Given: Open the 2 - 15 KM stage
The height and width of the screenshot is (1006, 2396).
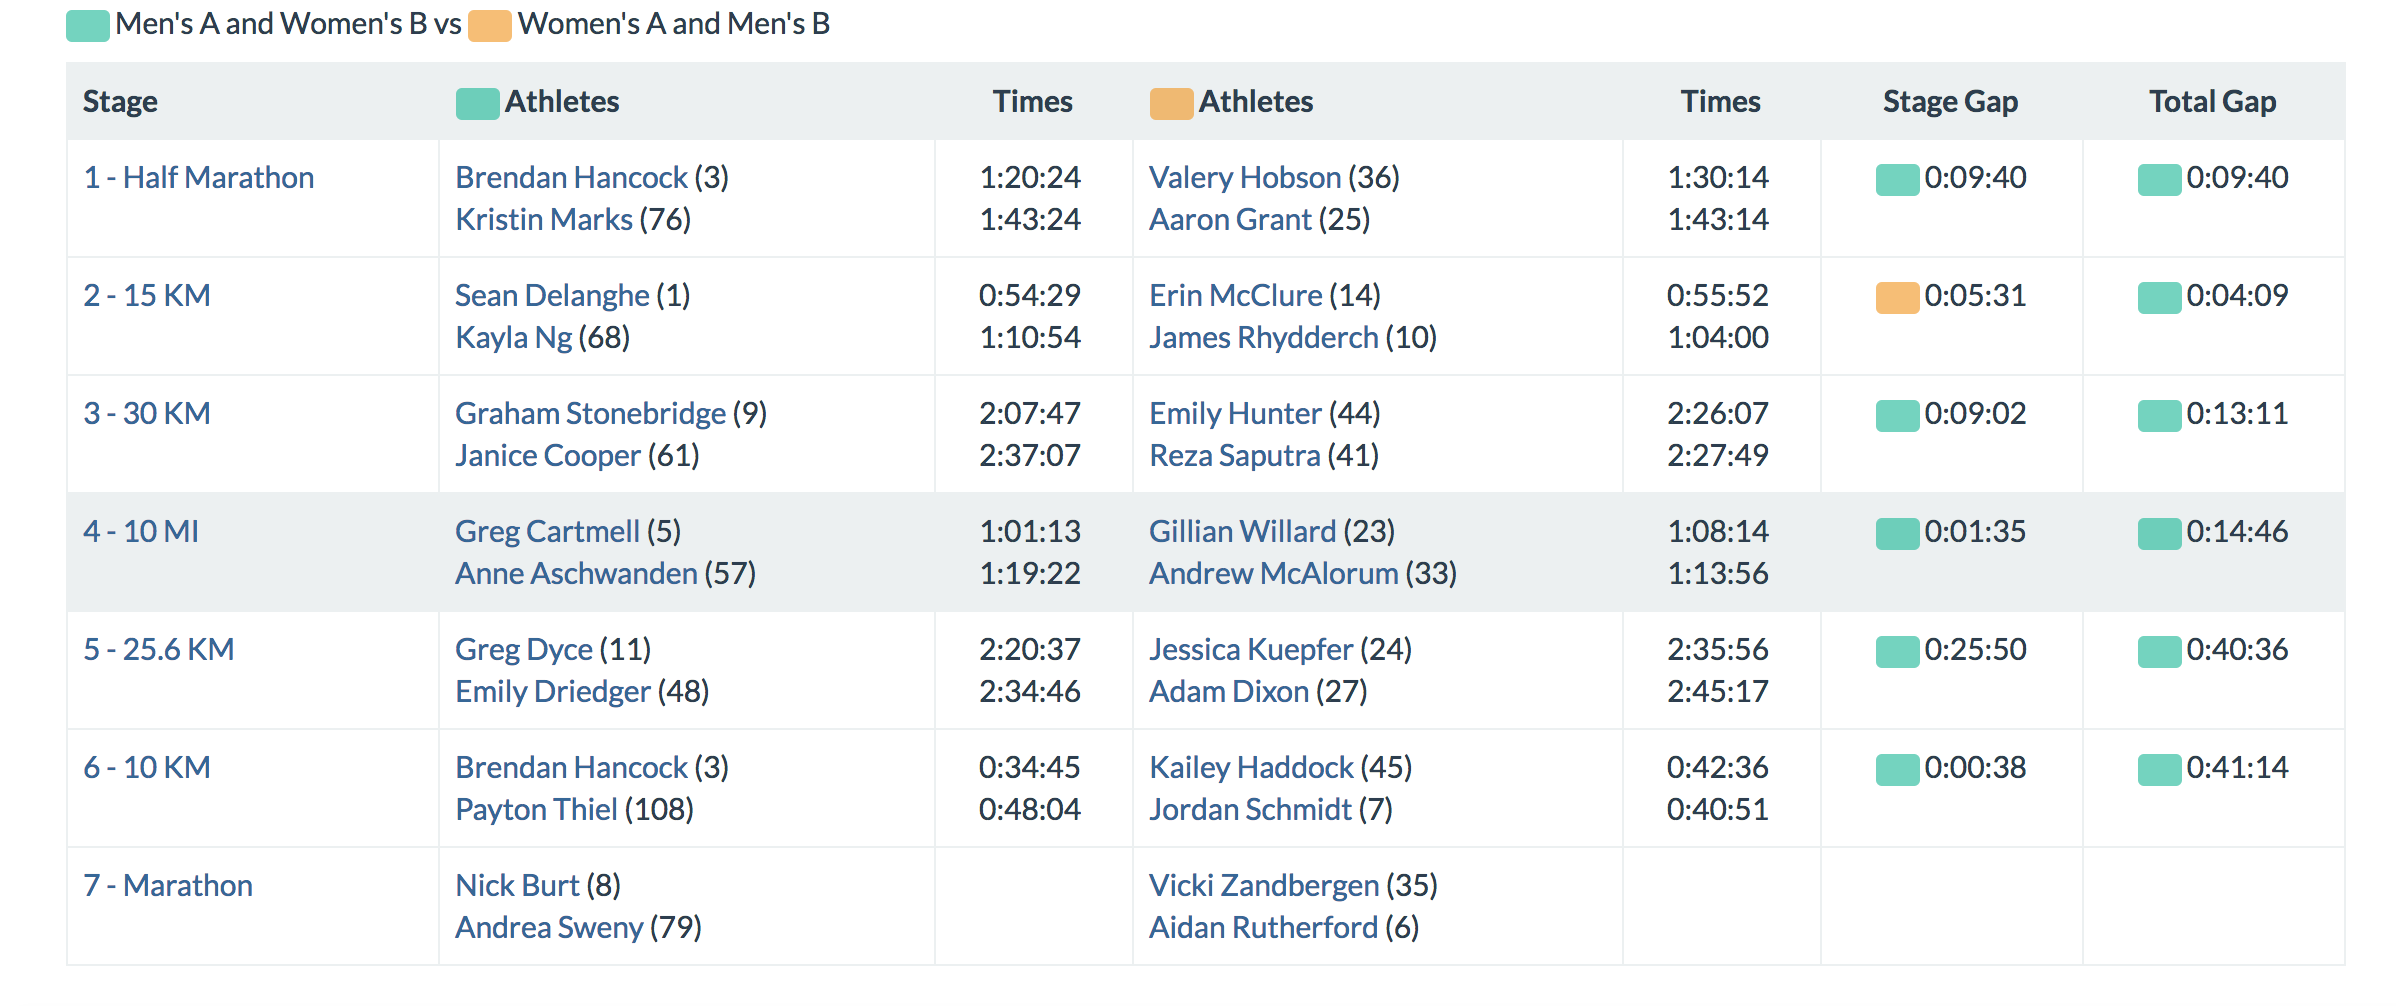Looking at the screenshot, I should [147, 296].
